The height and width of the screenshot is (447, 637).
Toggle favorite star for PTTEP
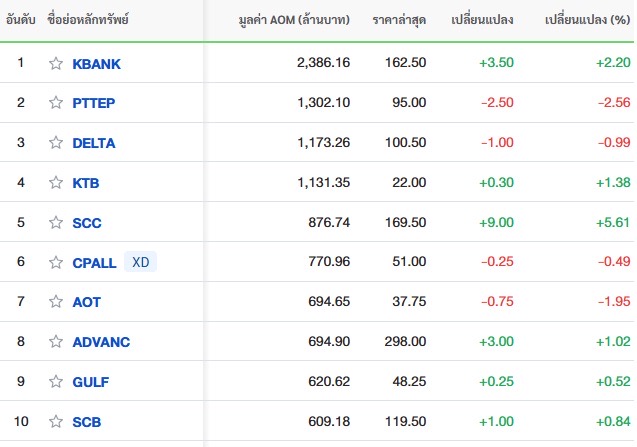click(56, 102)
